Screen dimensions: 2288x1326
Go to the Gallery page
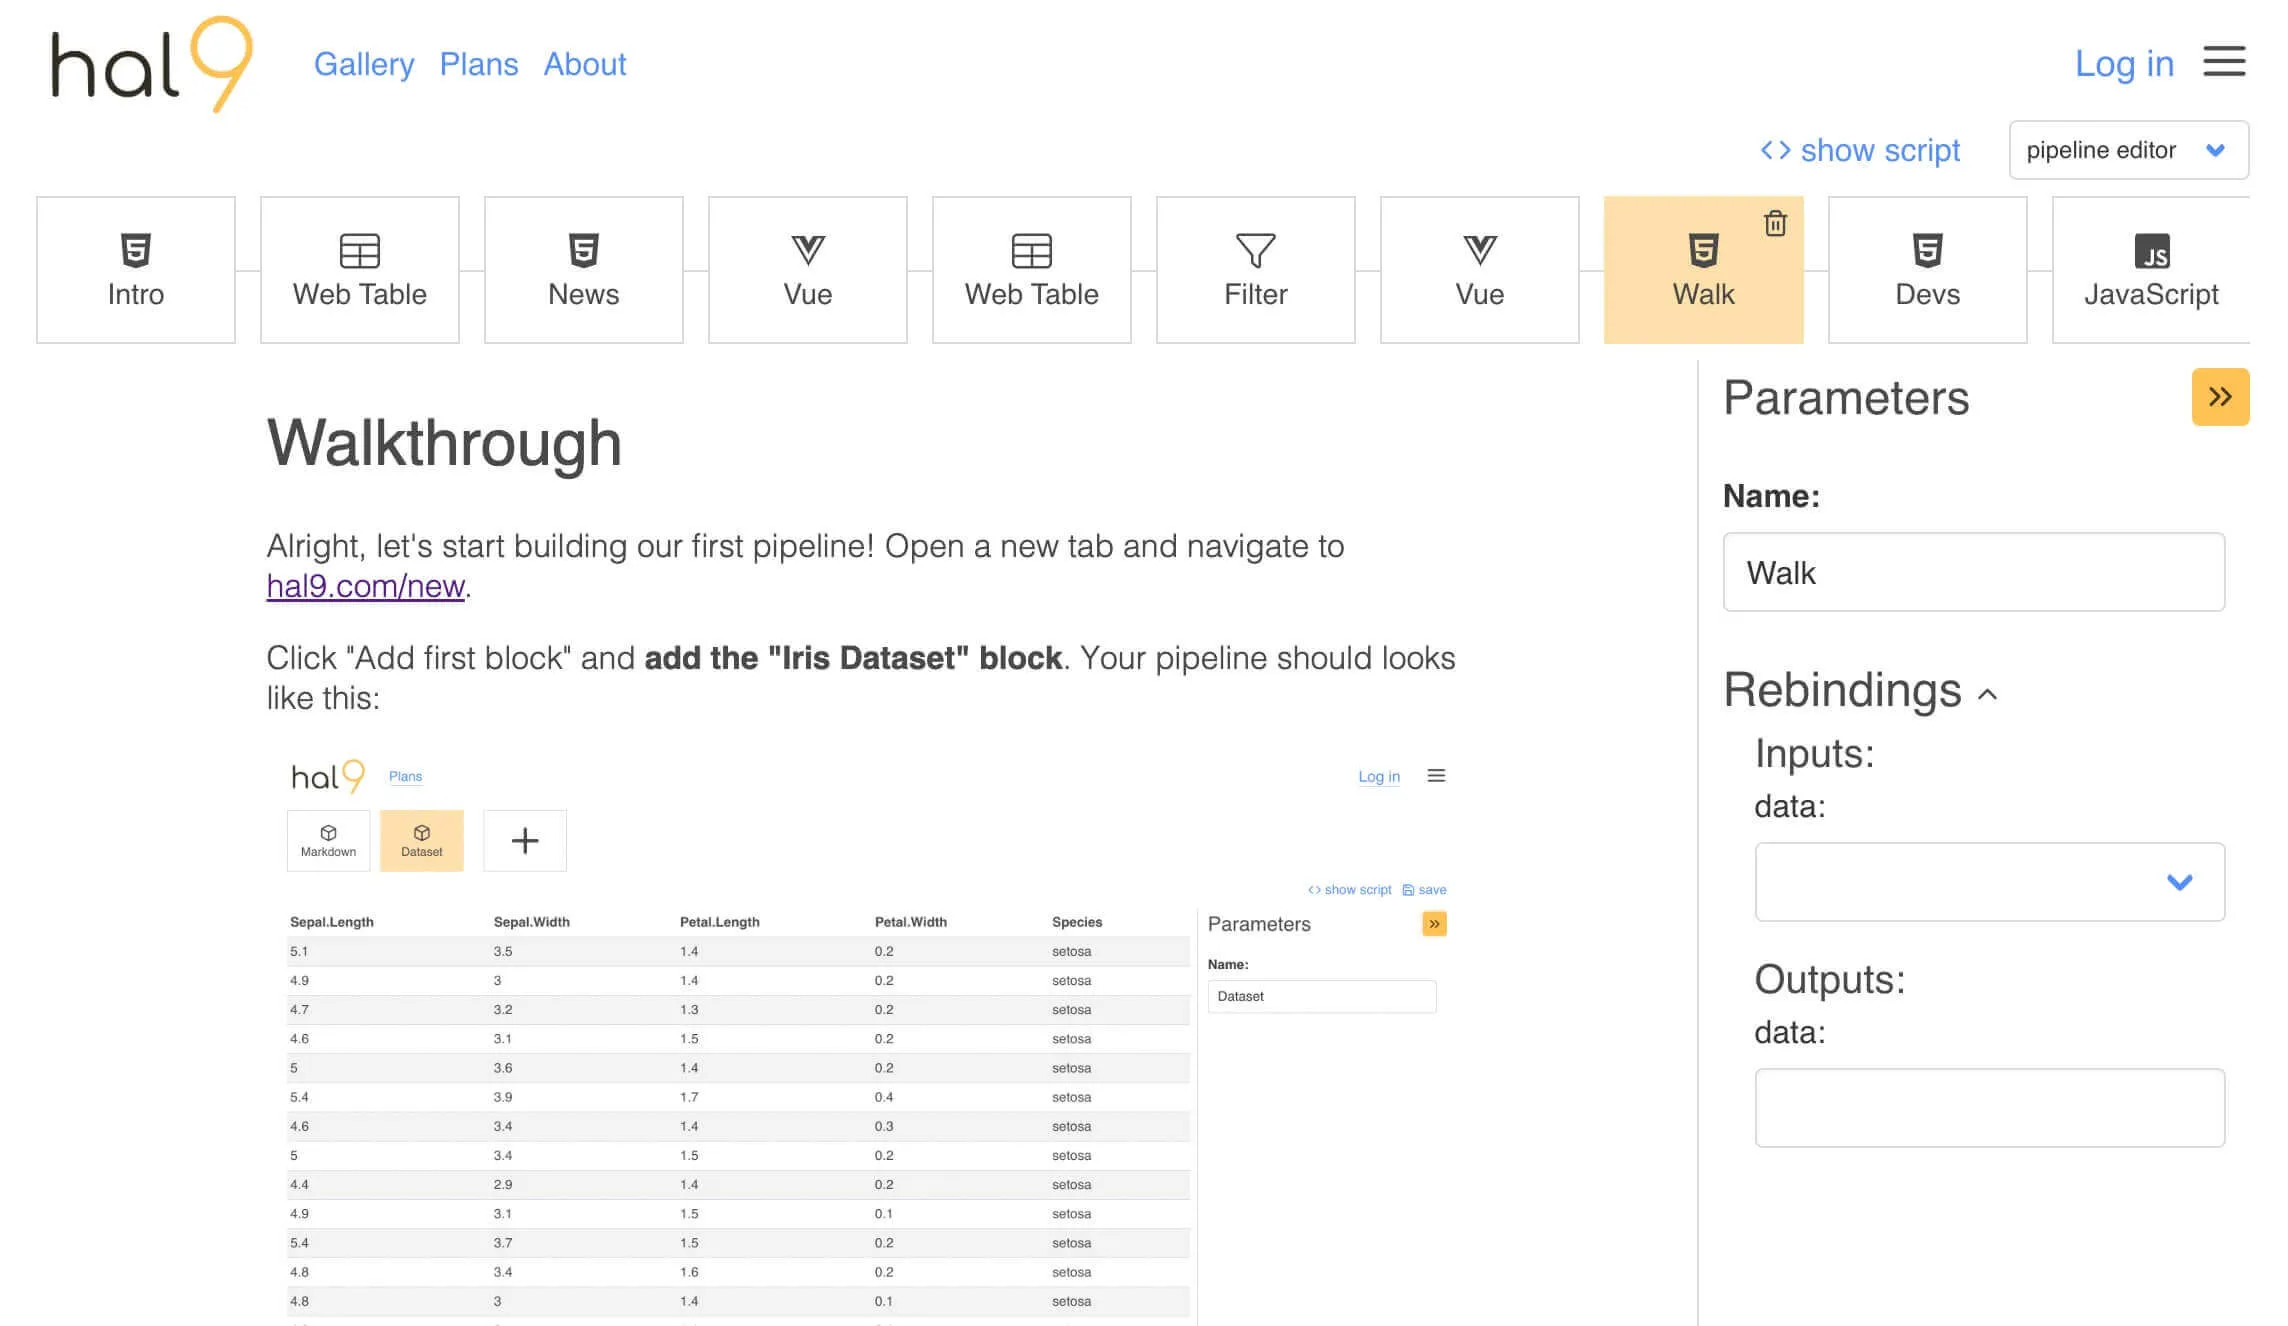tap(364, 64)
